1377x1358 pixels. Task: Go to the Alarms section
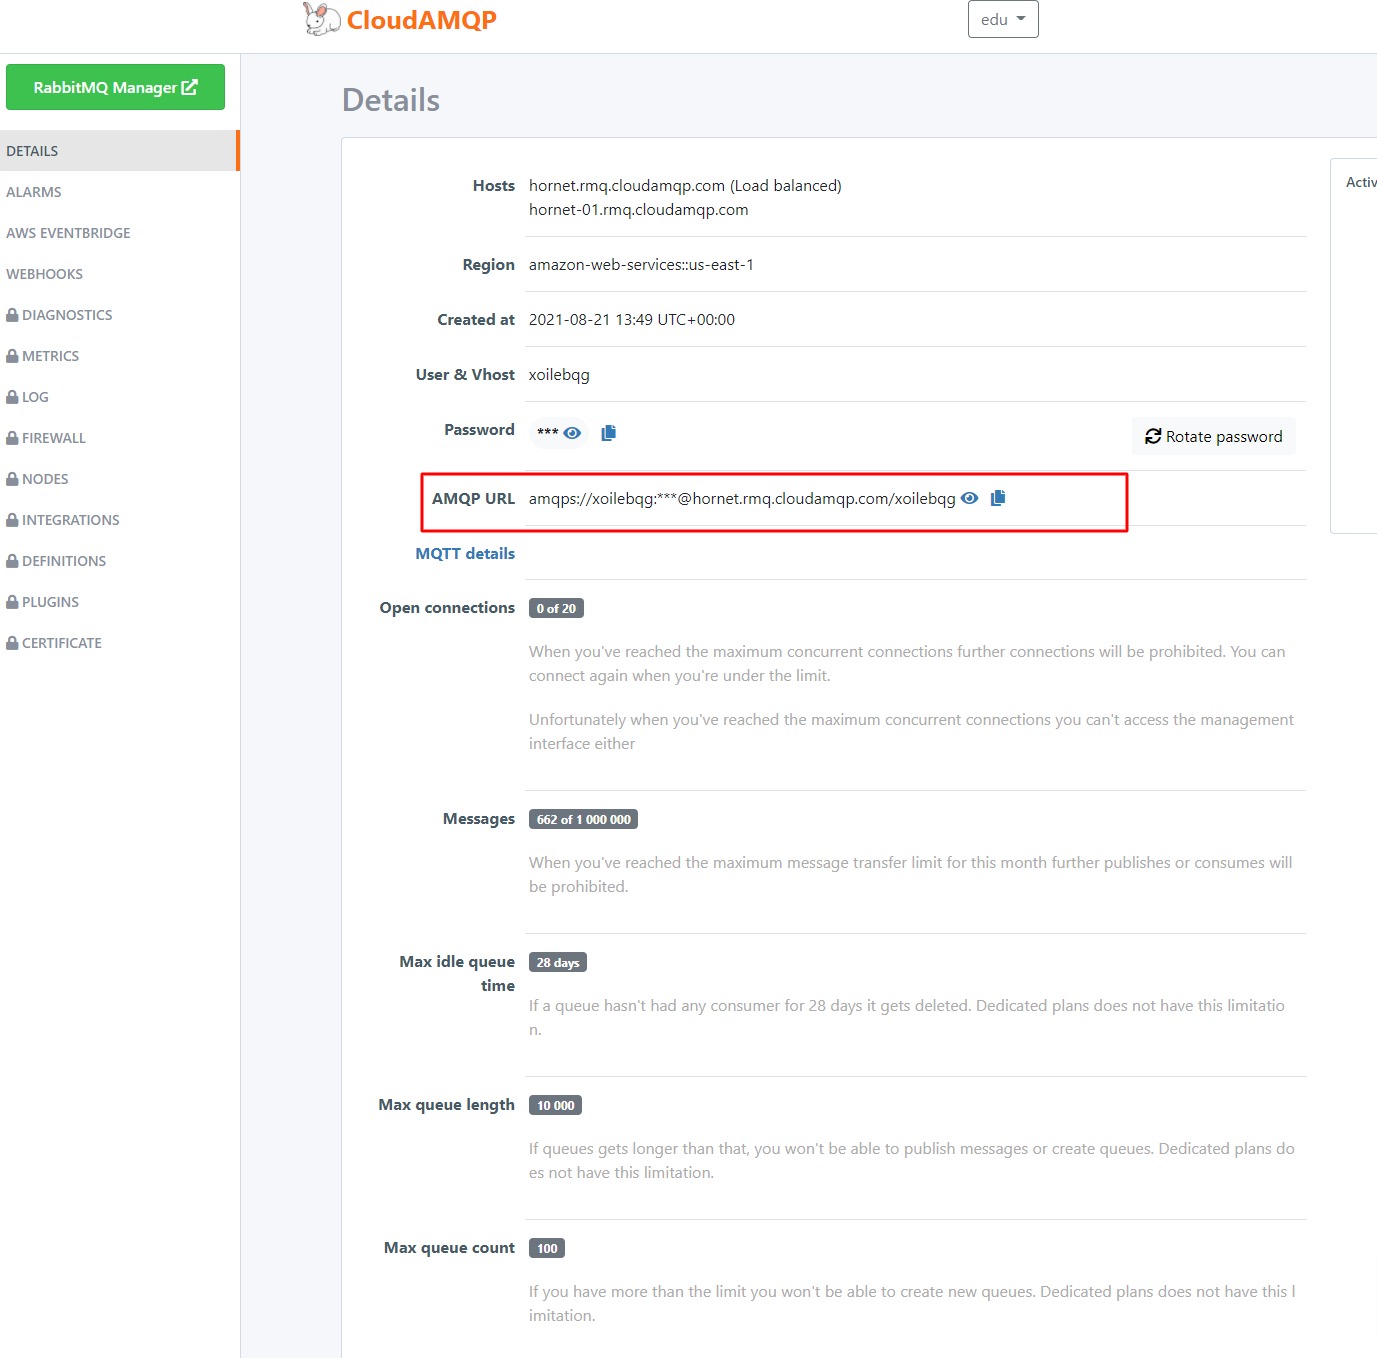tap(34, 192)
